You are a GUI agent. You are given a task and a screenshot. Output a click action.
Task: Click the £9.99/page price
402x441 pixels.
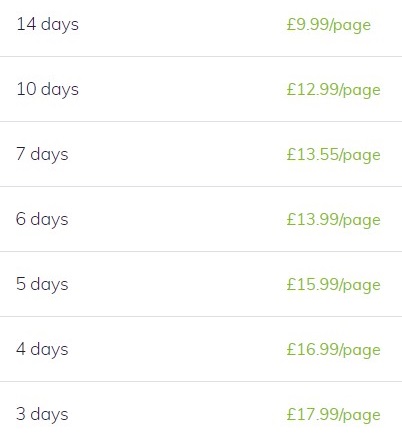329,25
